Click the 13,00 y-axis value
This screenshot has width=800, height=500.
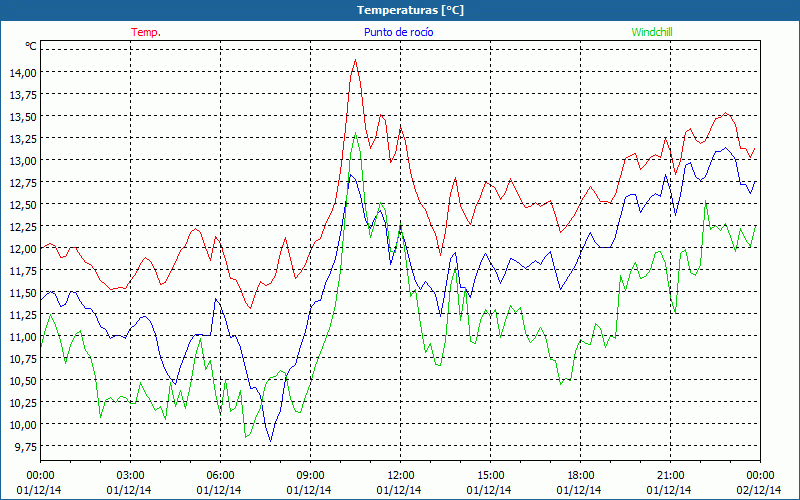point(23,160)
